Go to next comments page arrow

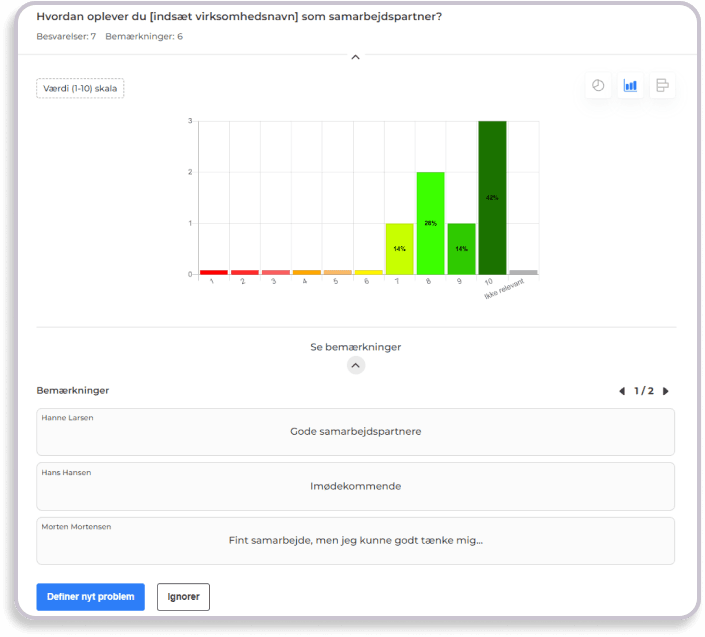666,391
